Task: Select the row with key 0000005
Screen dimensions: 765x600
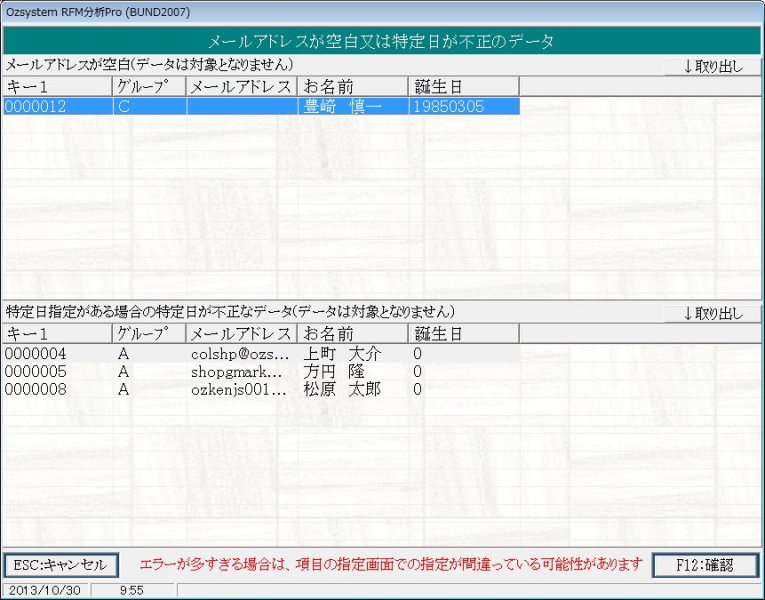Action: pos(261,372)
